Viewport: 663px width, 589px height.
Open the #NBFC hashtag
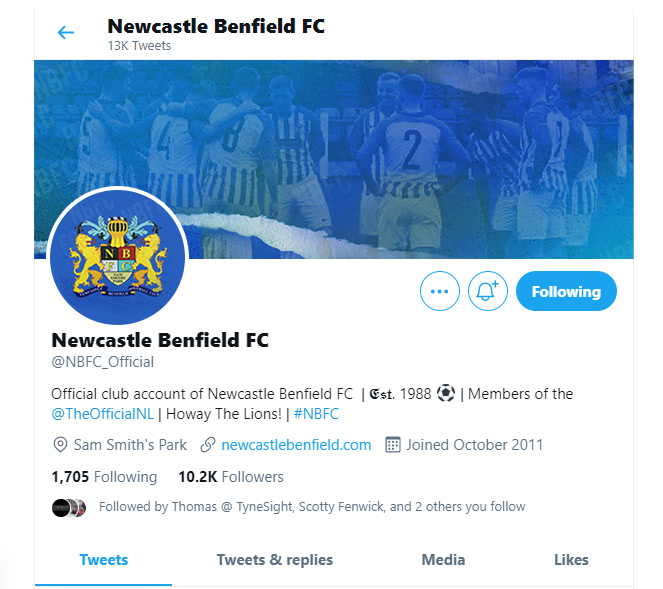tap(316, 414)
